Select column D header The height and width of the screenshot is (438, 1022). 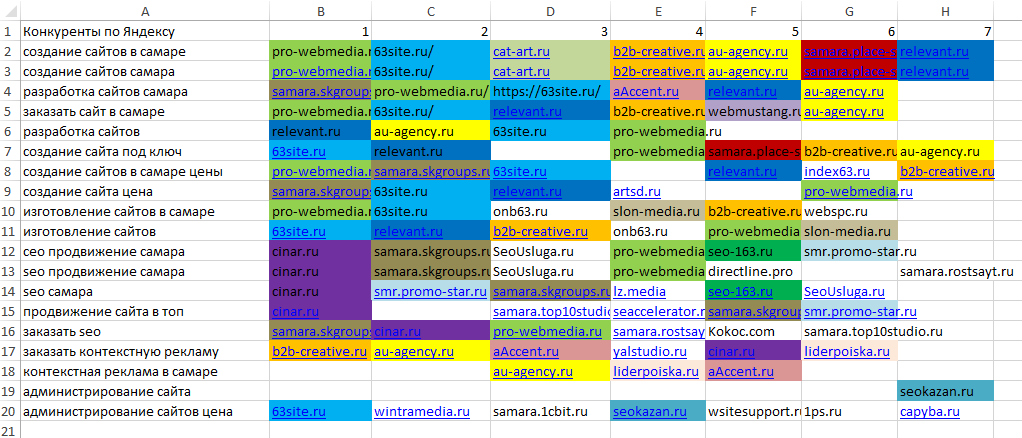pos(550,10)
